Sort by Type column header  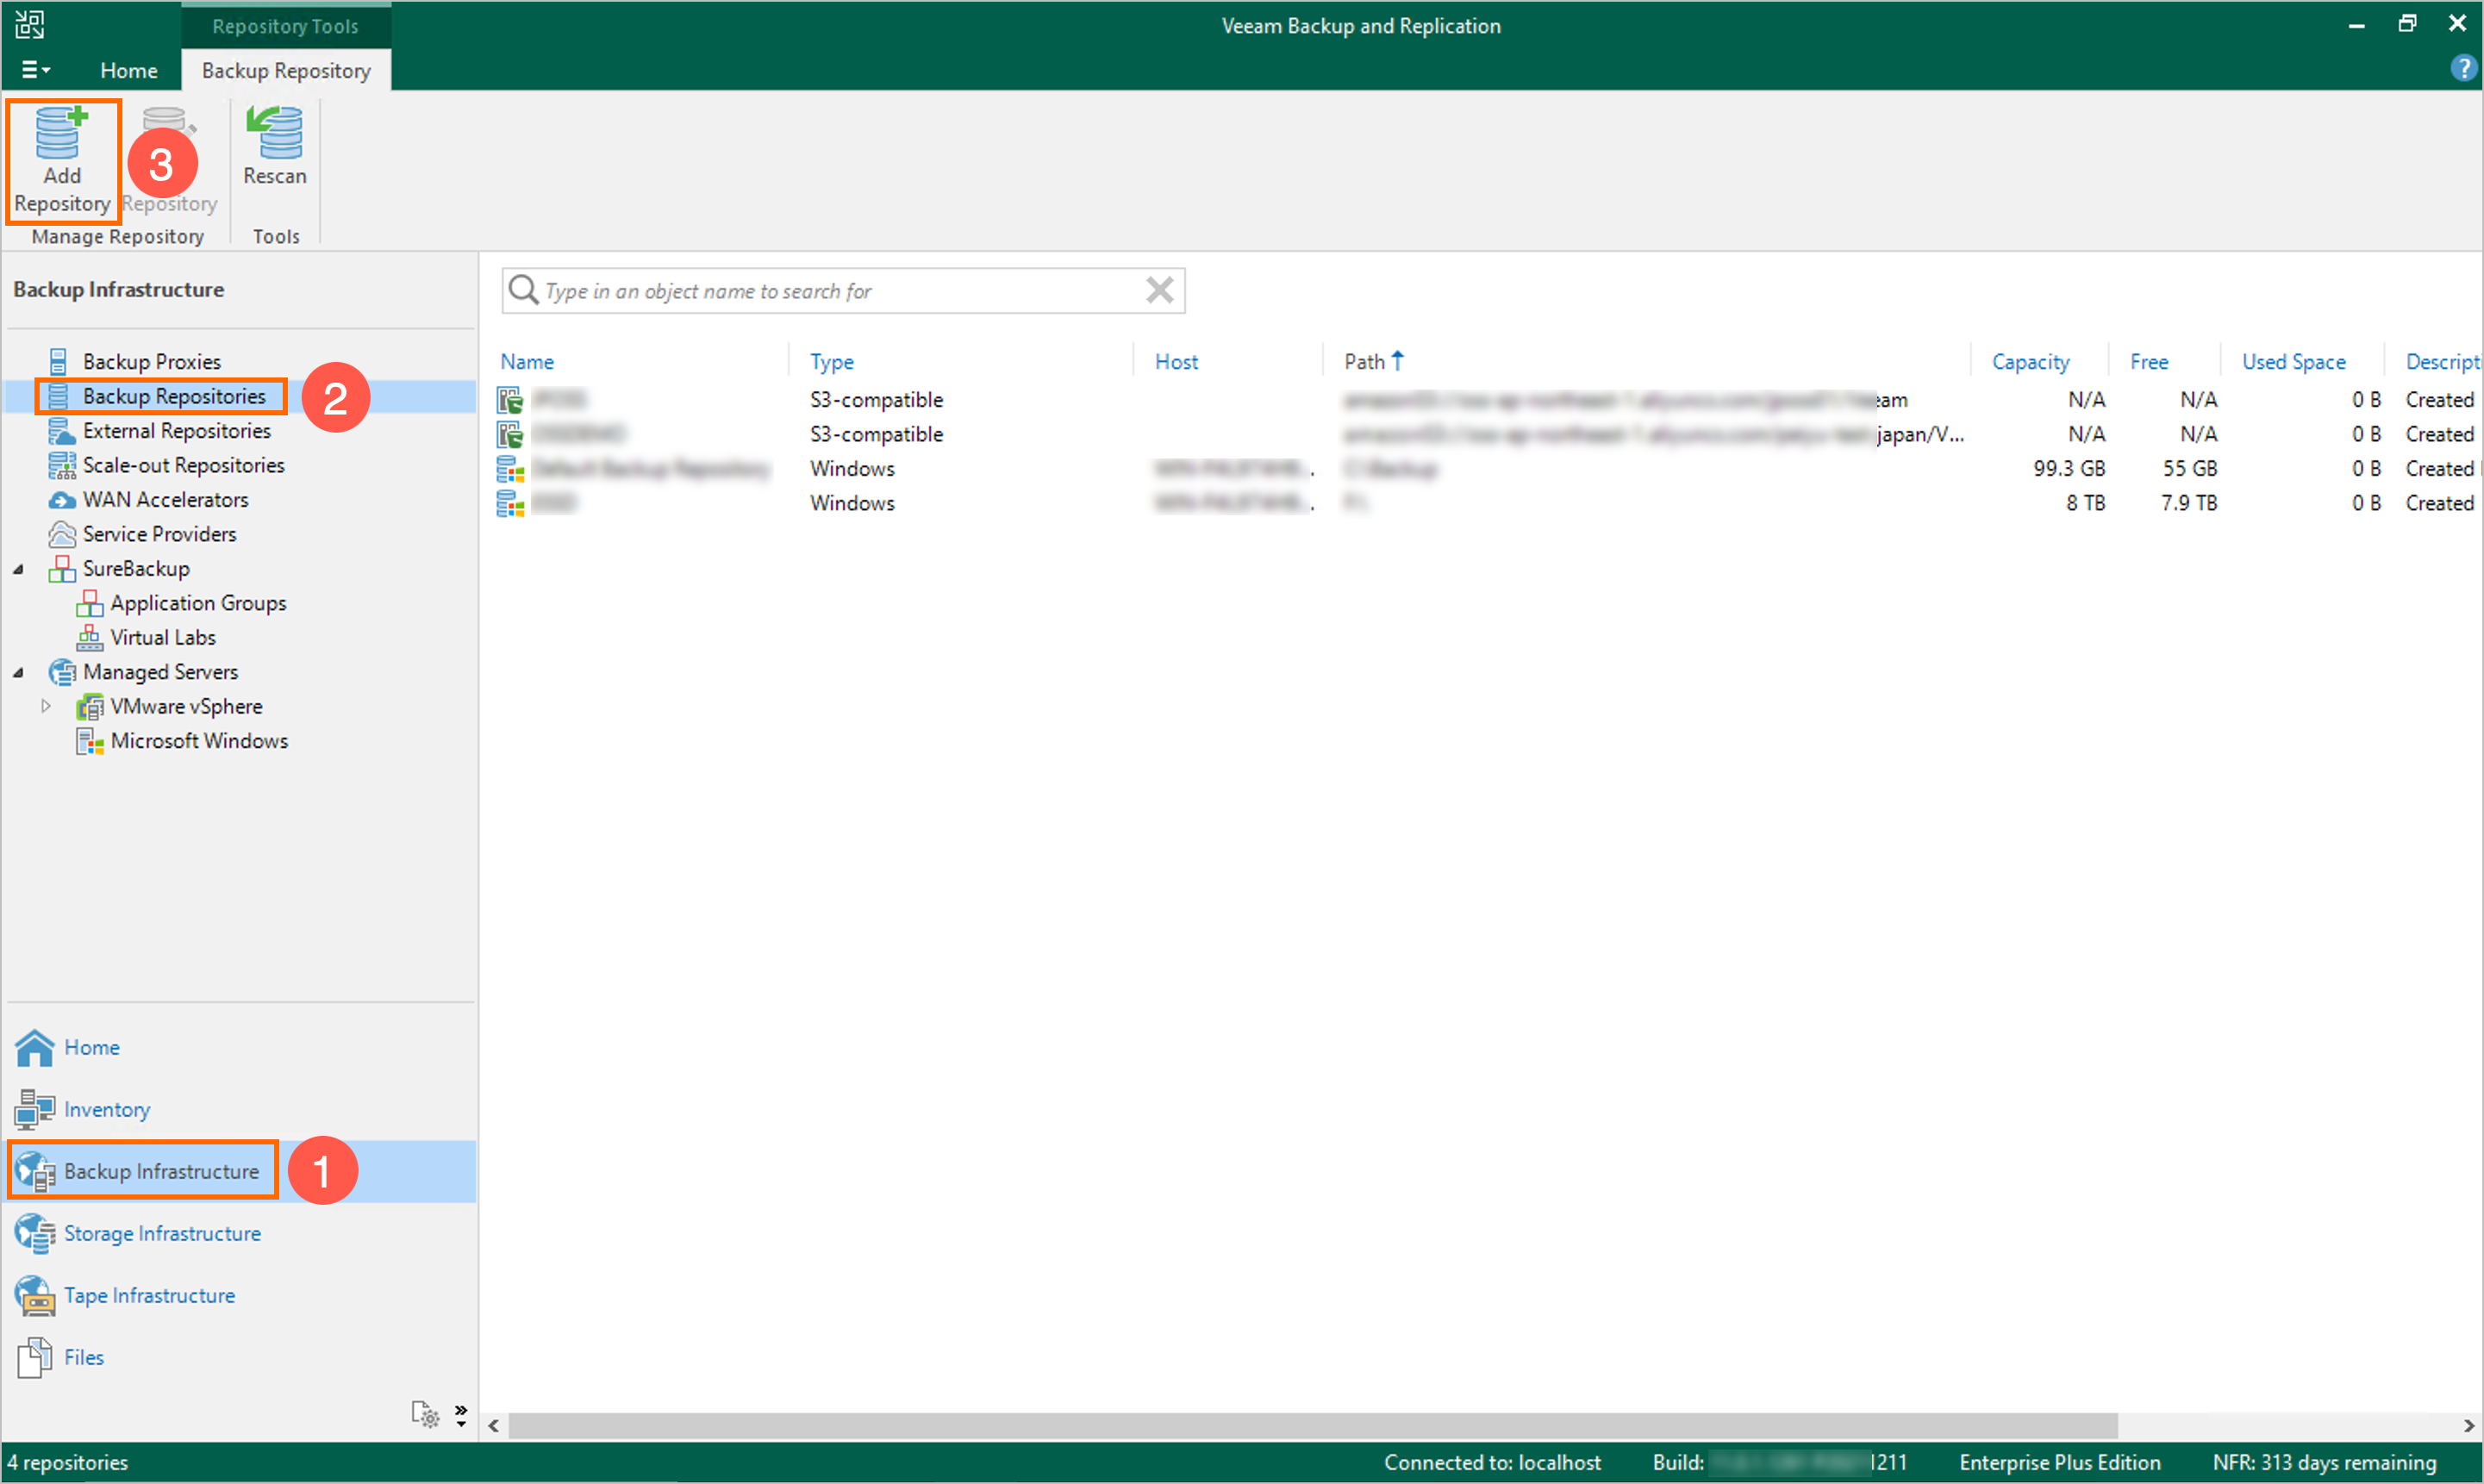pyautogui.click(x=832, y=362)
